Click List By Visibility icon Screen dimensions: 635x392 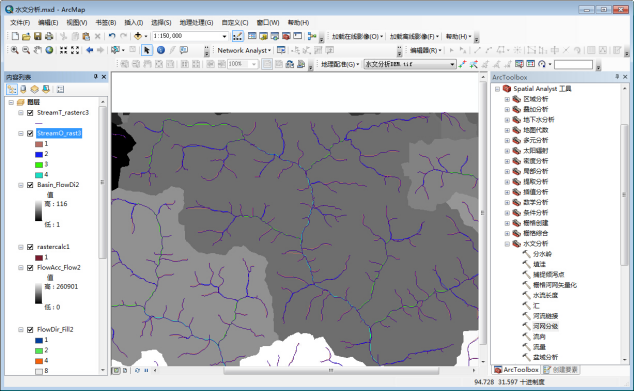[35, 89]
